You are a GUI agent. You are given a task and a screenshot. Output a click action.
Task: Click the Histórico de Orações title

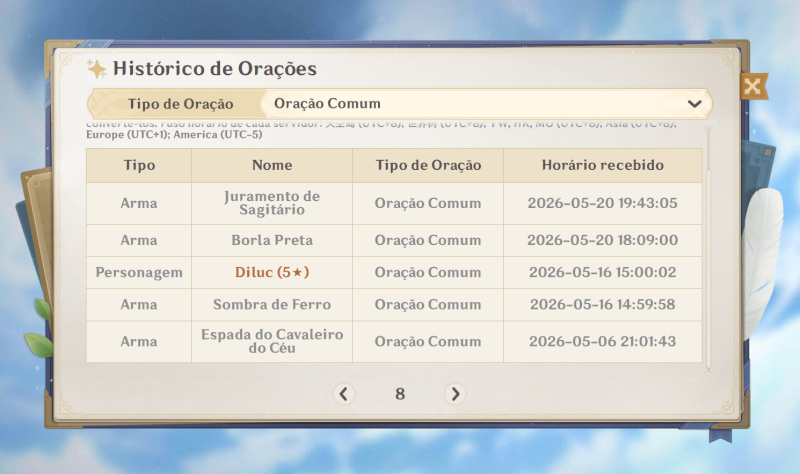(x=215, y=68)
